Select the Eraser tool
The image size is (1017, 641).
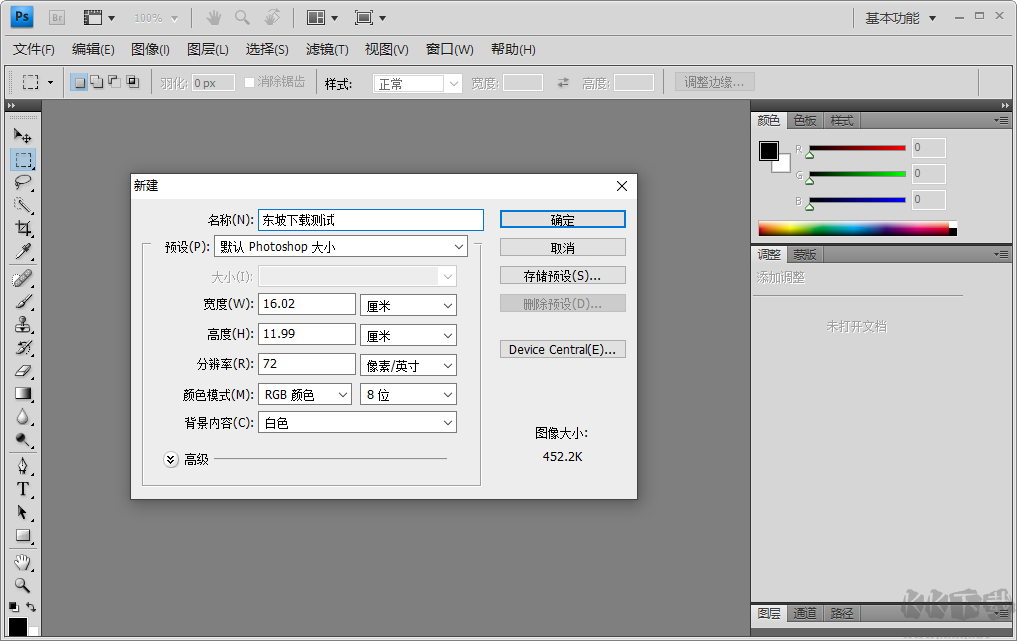pos(23,371)
